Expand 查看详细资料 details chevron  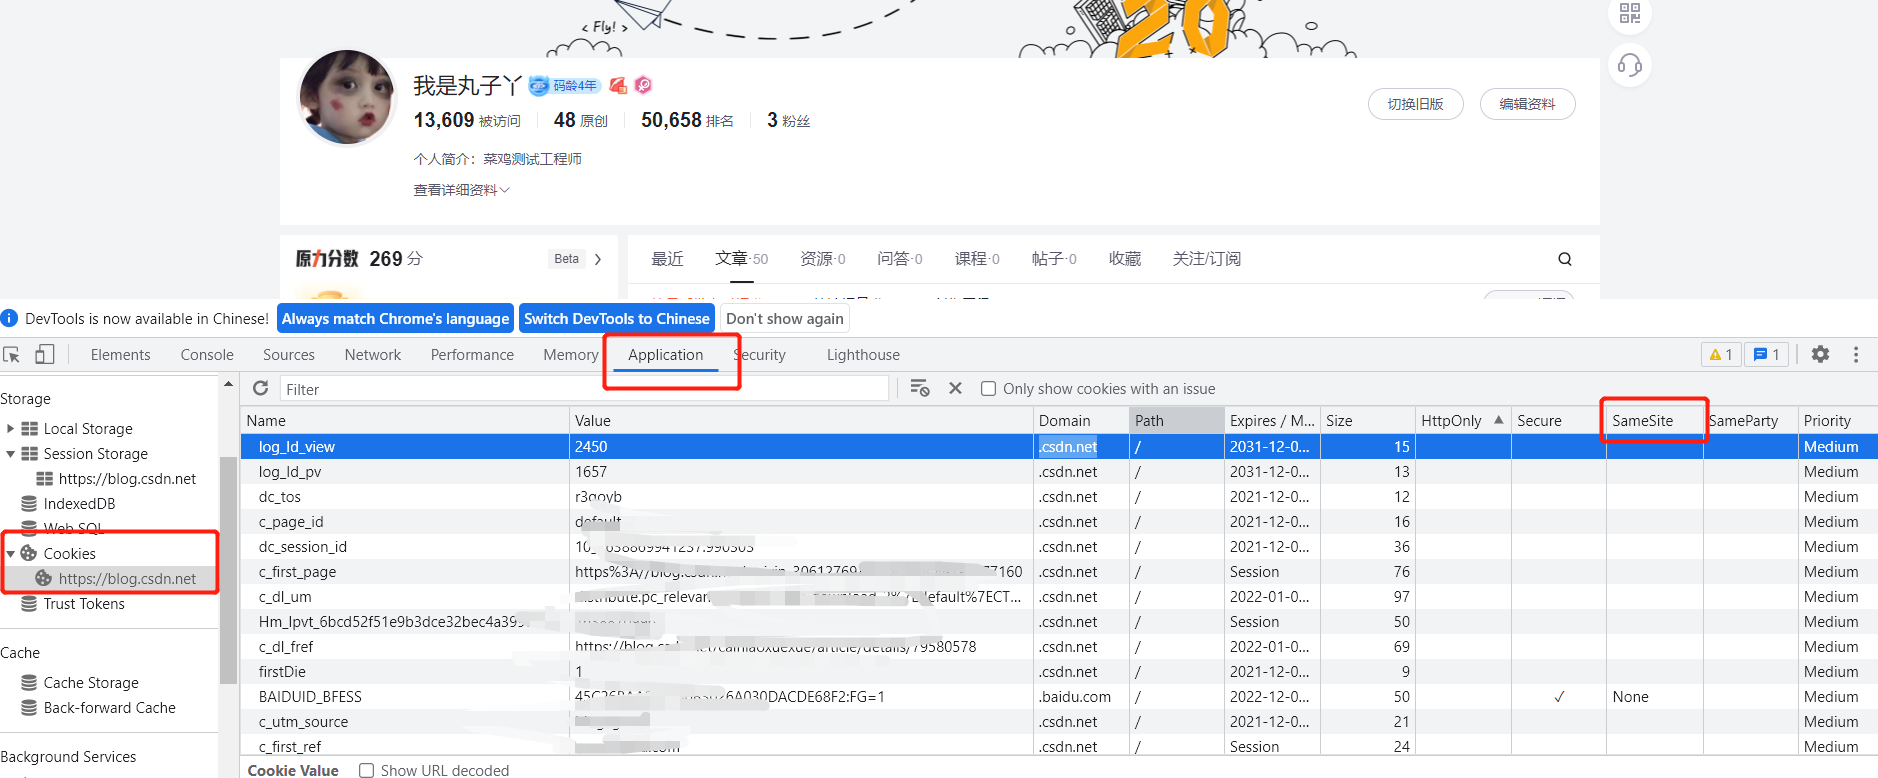pyautogui.click(x=505, y=190)
